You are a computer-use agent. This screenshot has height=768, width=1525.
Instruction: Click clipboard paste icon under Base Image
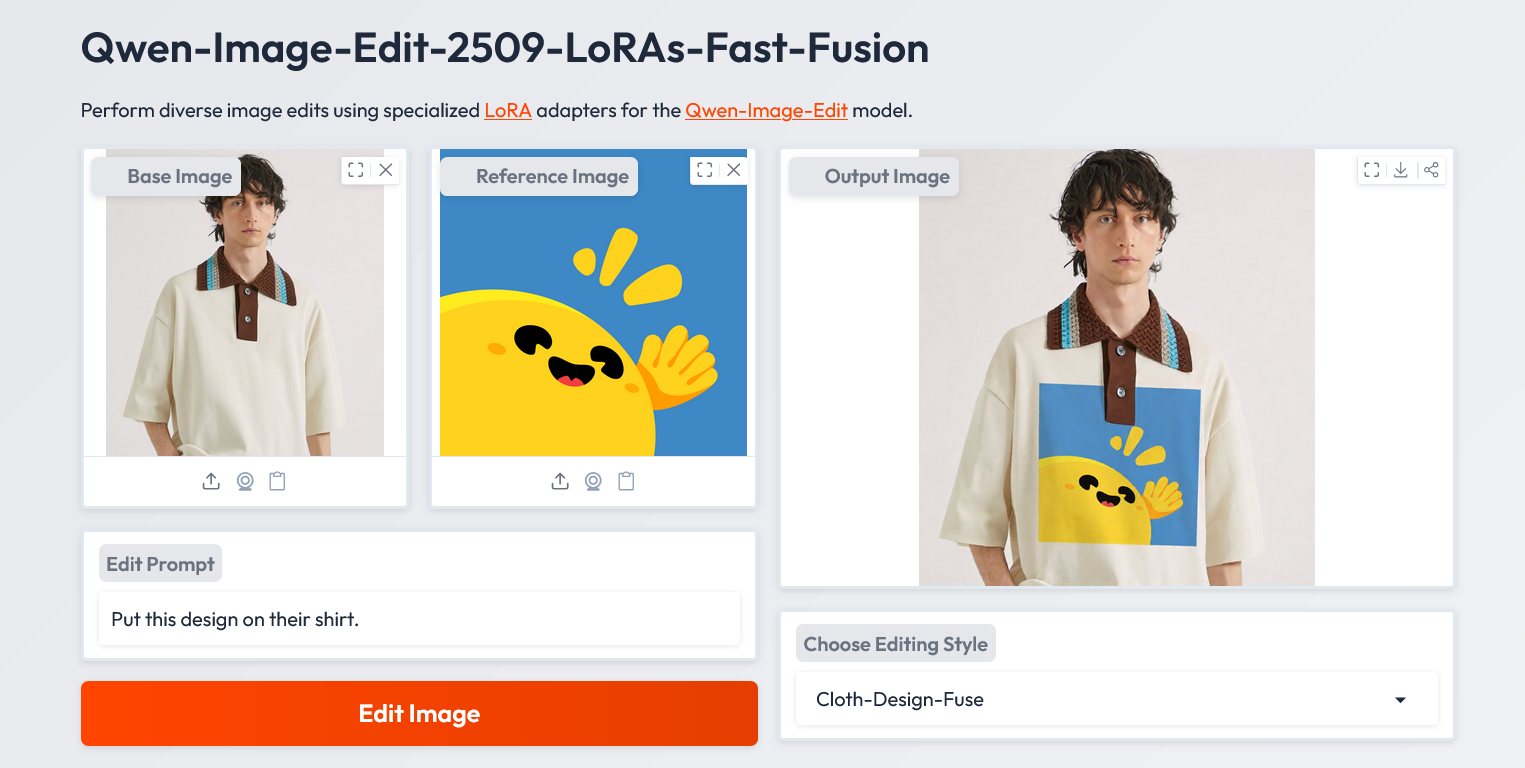278,482
